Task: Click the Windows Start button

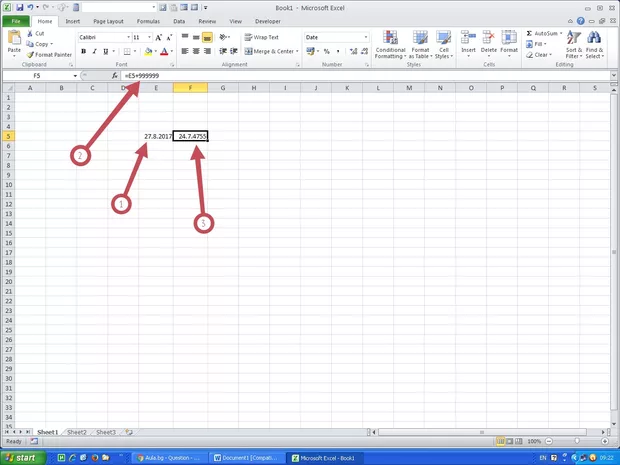Action: coord(23,458)
